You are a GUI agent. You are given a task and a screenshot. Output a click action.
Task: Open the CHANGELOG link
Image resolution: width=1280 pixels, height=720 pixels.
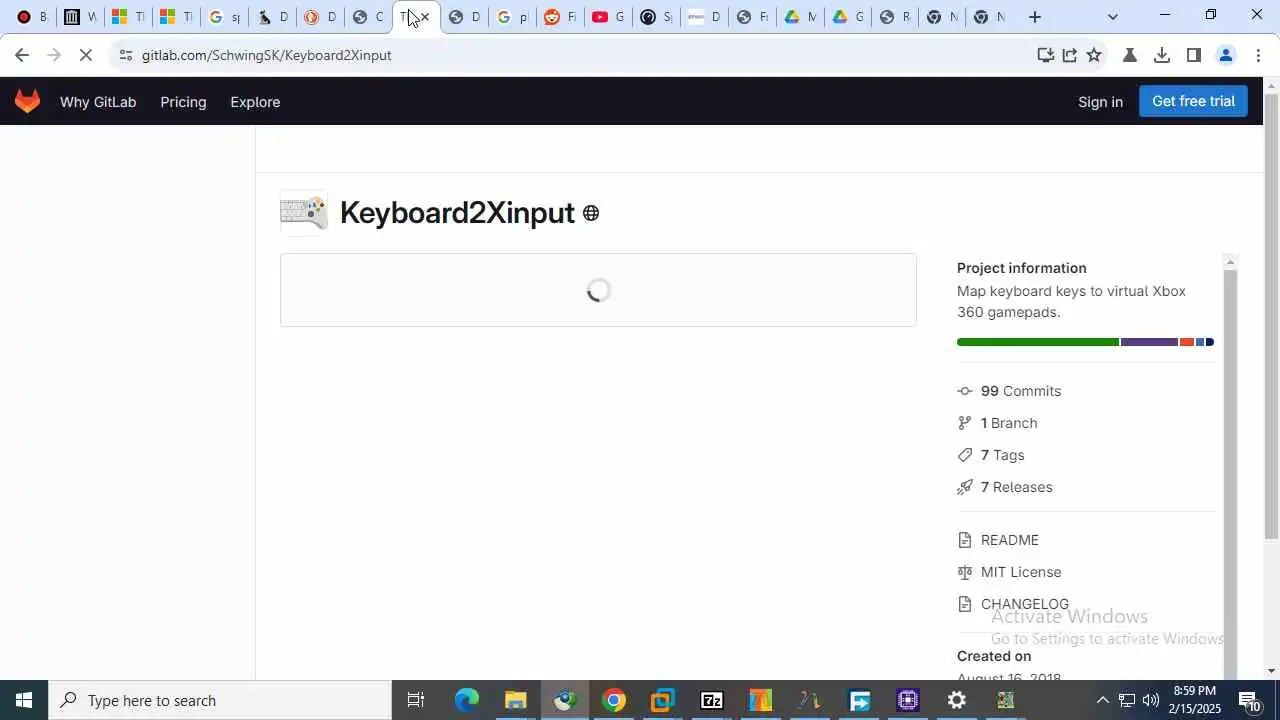[x=1025, y=604]
